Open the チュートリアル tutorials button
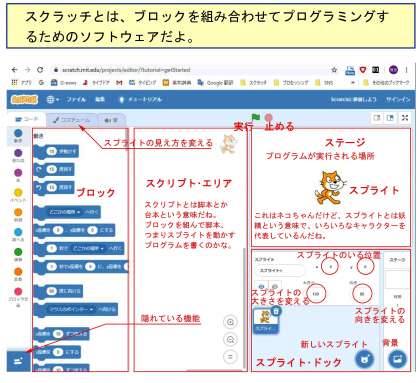The width and height of the screenshot is (420, 383). click(x=141, y=99)
